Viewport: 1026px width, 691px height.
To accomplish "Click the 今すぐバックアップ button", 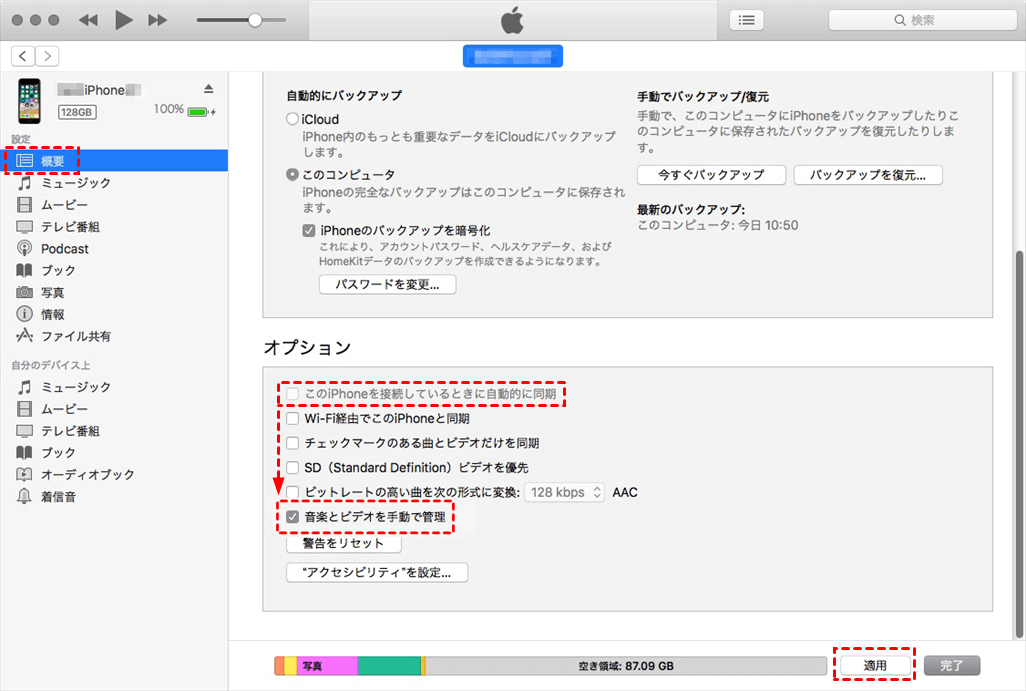I will pyautogui.click(x=710, y=175).
